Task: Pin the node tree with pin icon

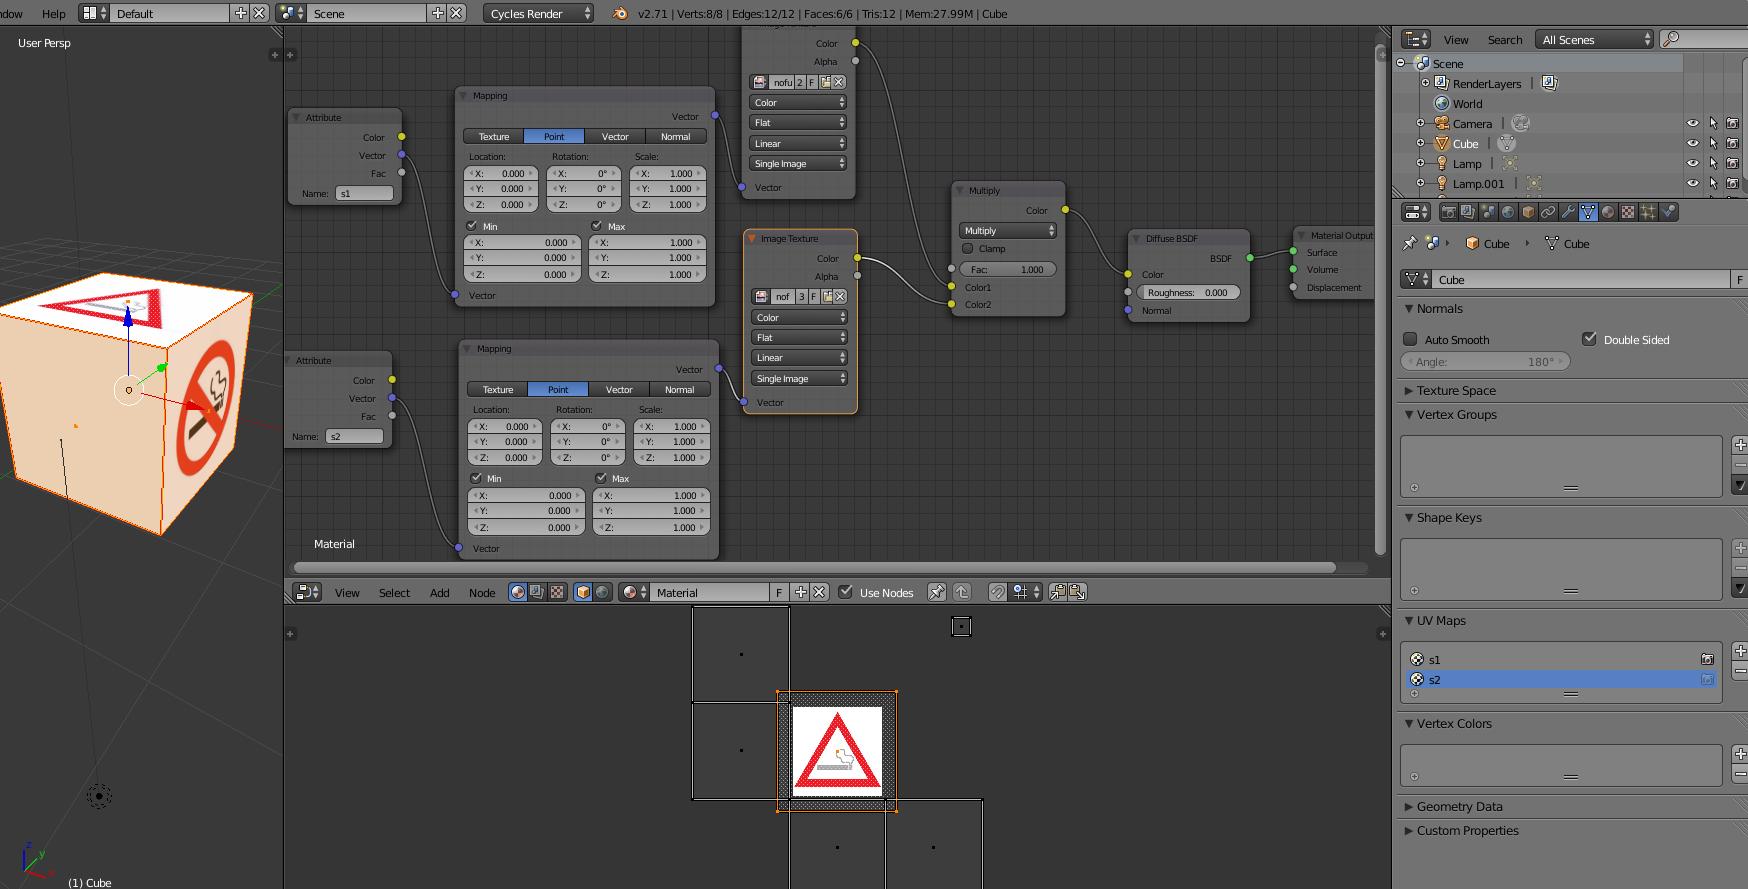Action: 936,592
